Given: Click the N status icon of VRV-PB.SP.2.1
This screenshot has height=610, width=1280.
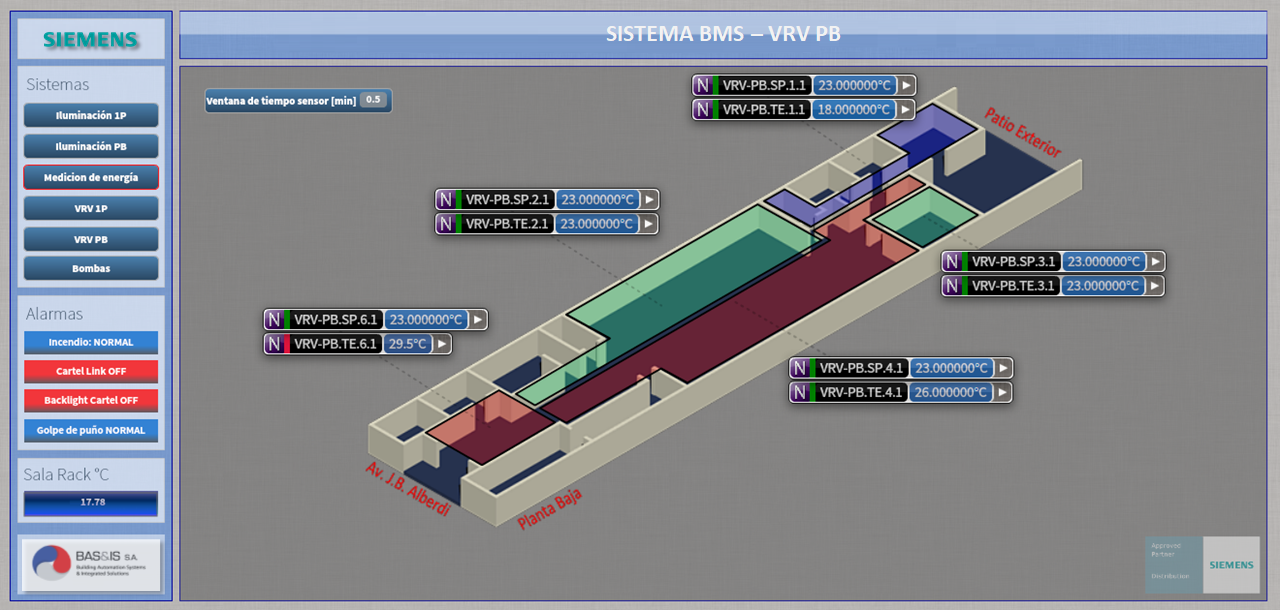Looking at the screenshot, I should (445, 199).
